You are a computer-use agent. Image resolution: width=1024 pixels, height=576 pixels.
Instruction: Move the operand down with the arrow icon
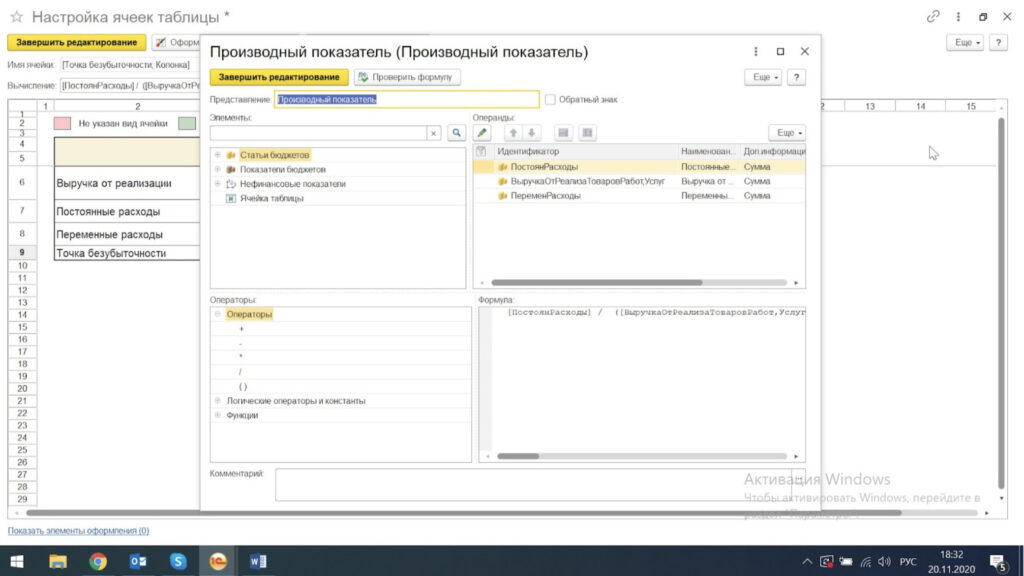pos(532,133)
